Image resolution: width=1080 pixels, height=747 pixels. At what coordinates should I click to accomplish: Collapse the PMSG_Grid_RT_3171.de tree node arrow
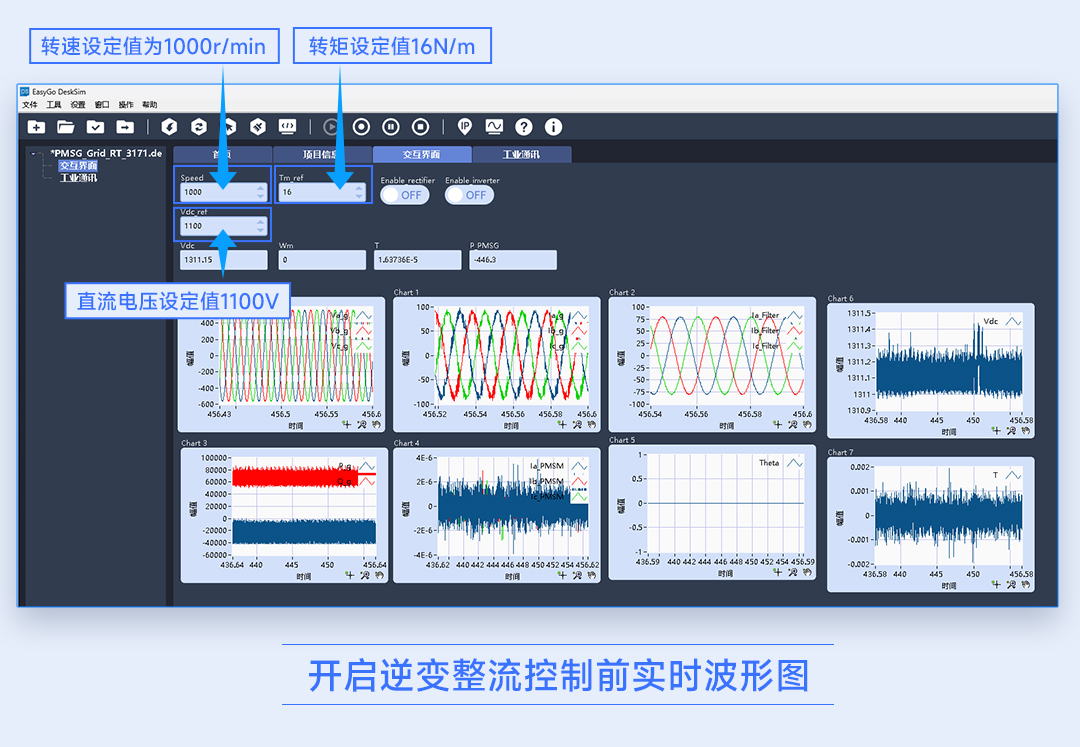pyautogui.click(x=33, y=154)
